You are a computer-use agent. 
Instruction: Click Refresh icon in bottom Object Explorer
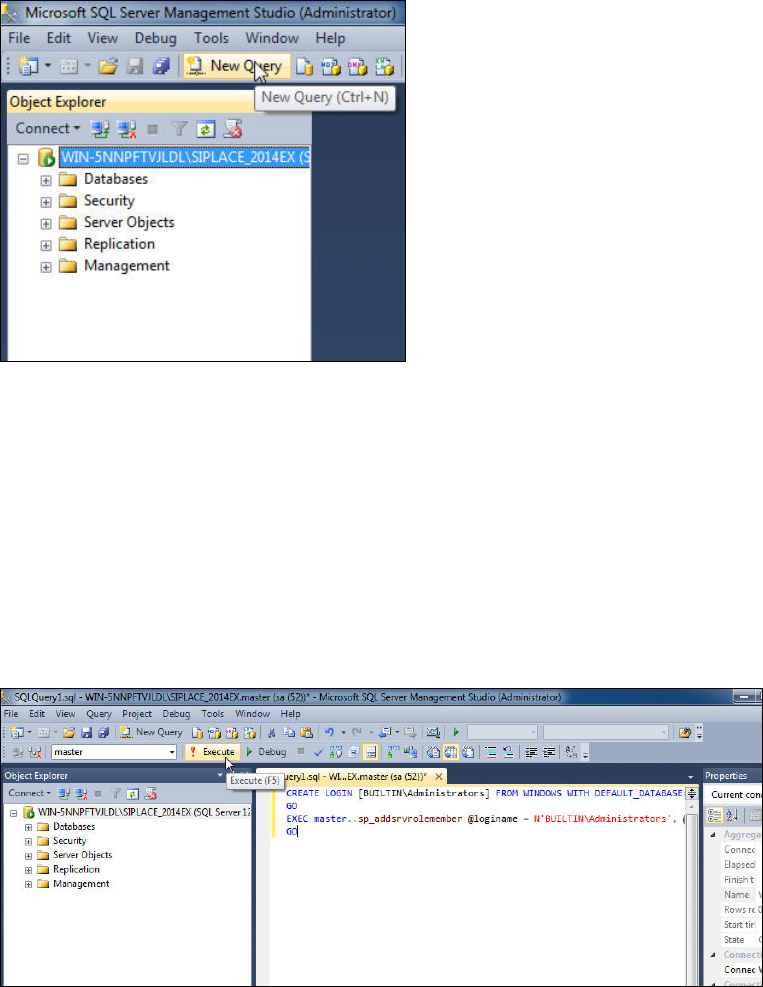pyautogui.click(x=133, y=794)
